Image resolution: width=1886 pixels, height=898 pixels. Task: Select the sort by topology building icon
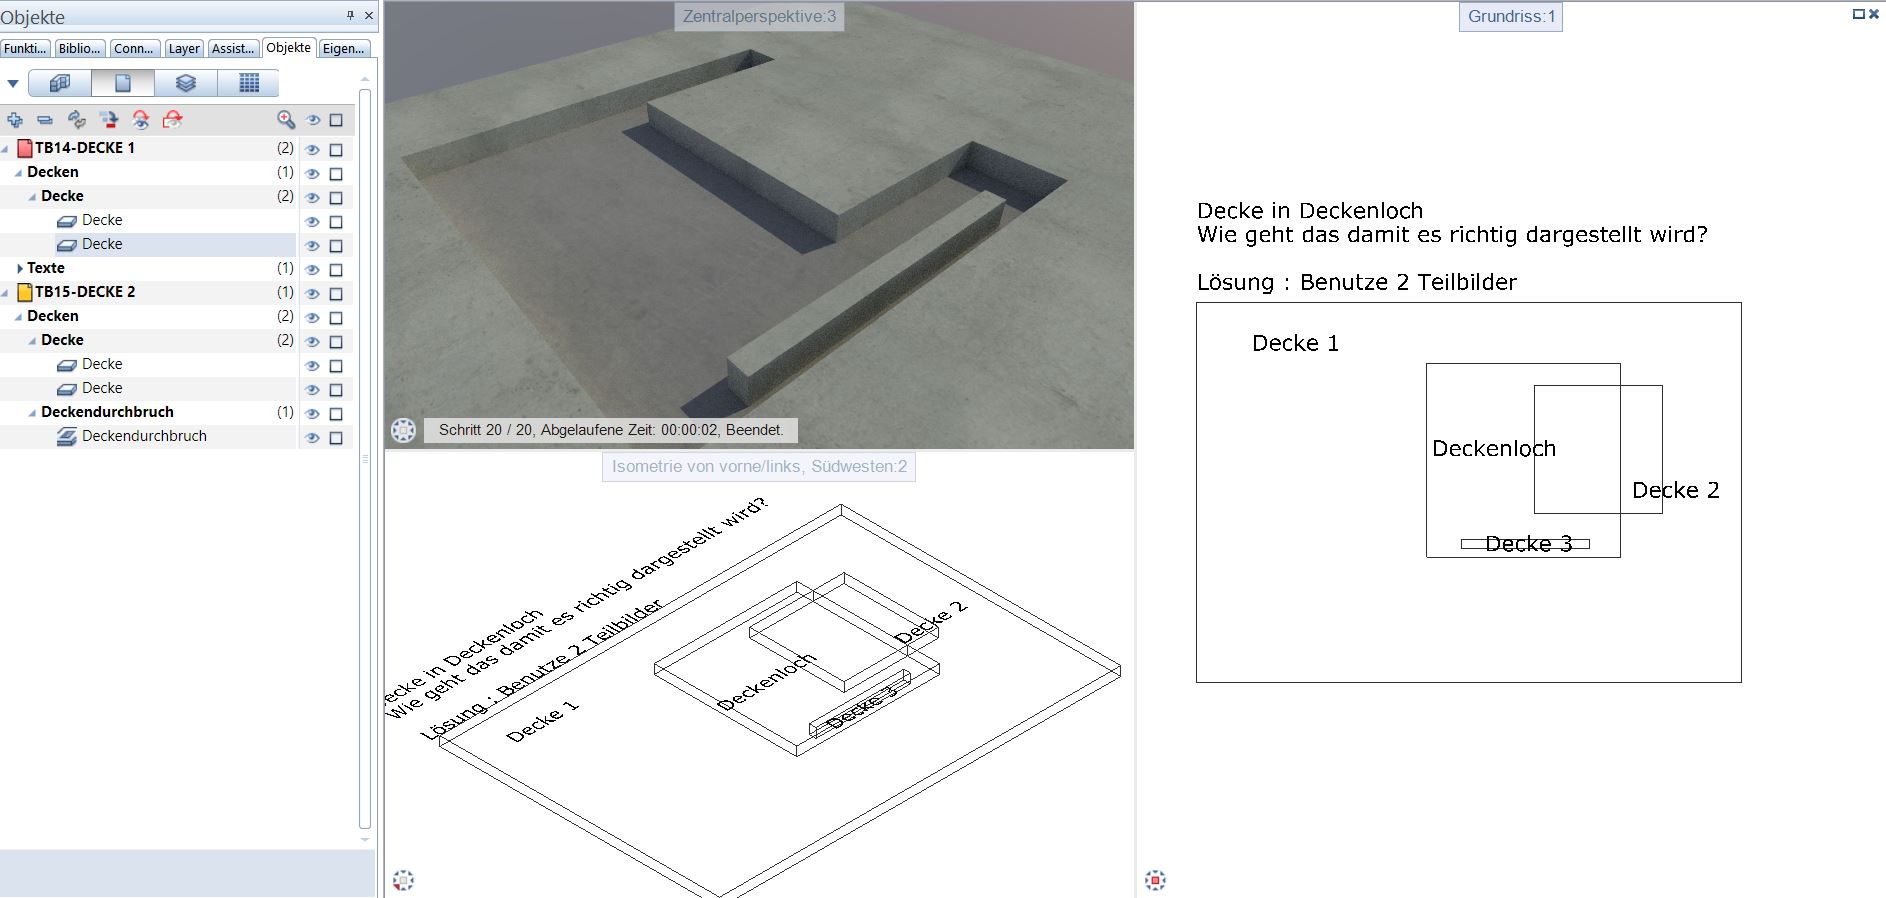[60, 83]
